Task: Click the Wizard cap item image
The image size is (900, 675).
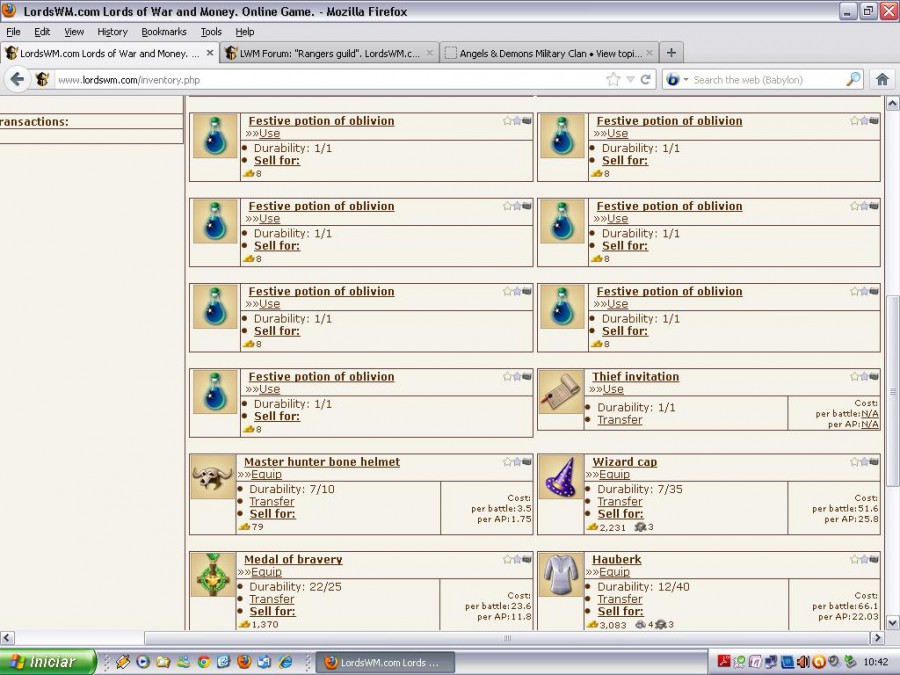Action: pyautogui.click(x=561, y=478)
